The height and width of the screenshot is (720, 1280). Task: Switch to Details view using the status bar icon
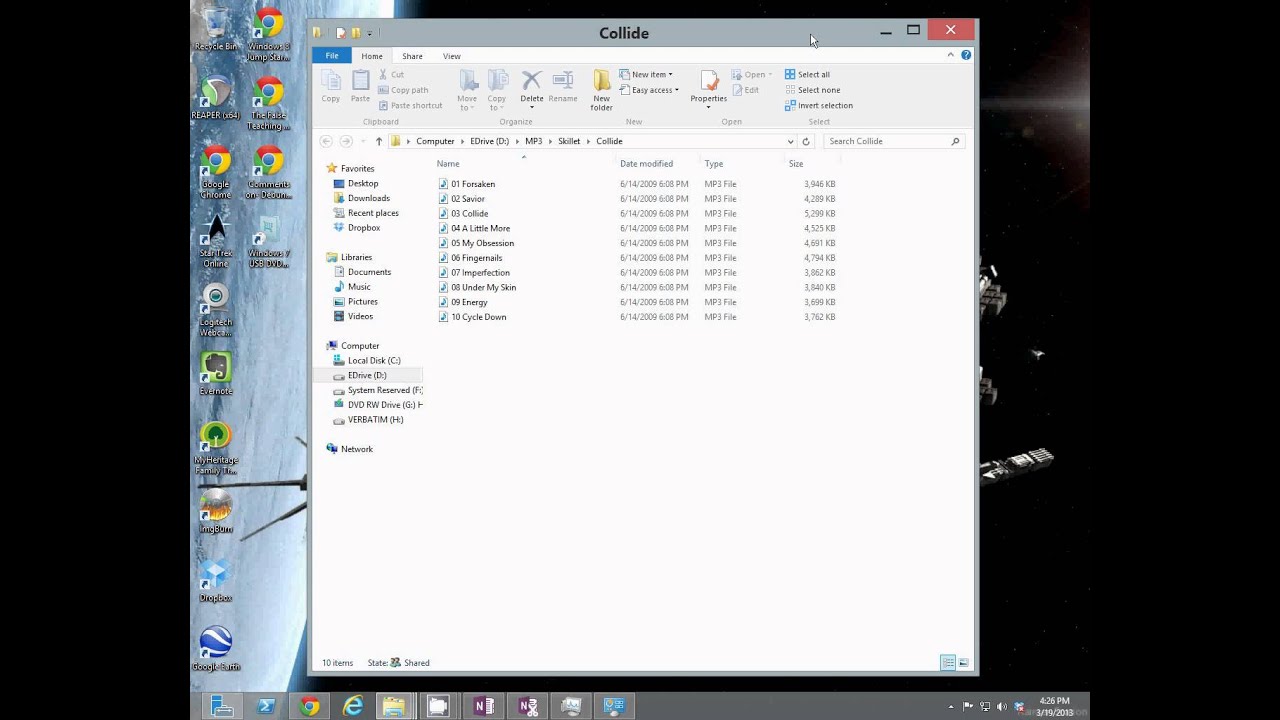947,662
